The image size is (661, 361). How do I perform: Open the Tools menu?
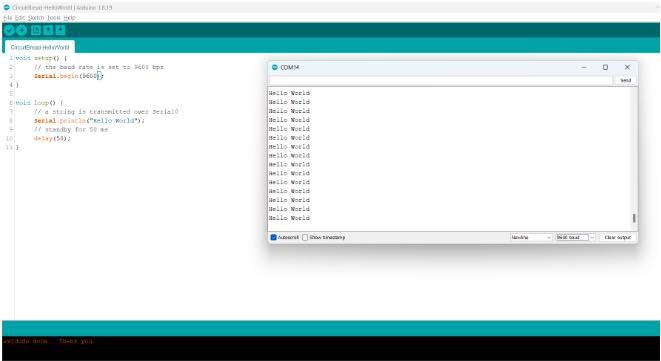point(54,18)
